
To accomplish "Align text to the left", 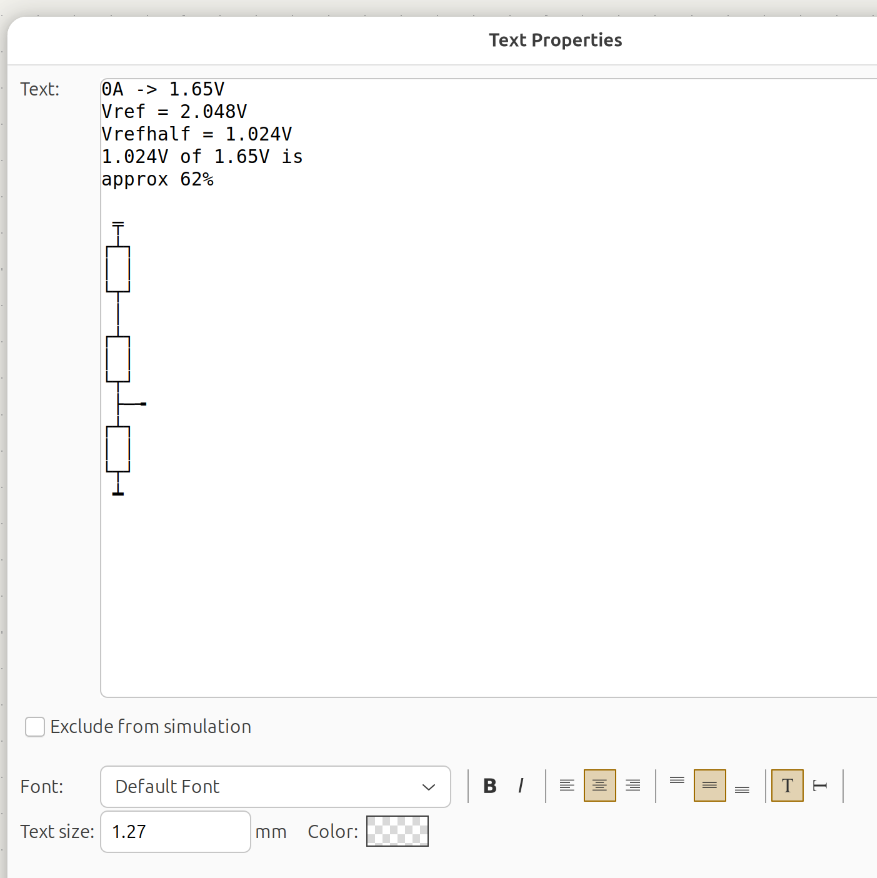I will pos(567,786).
